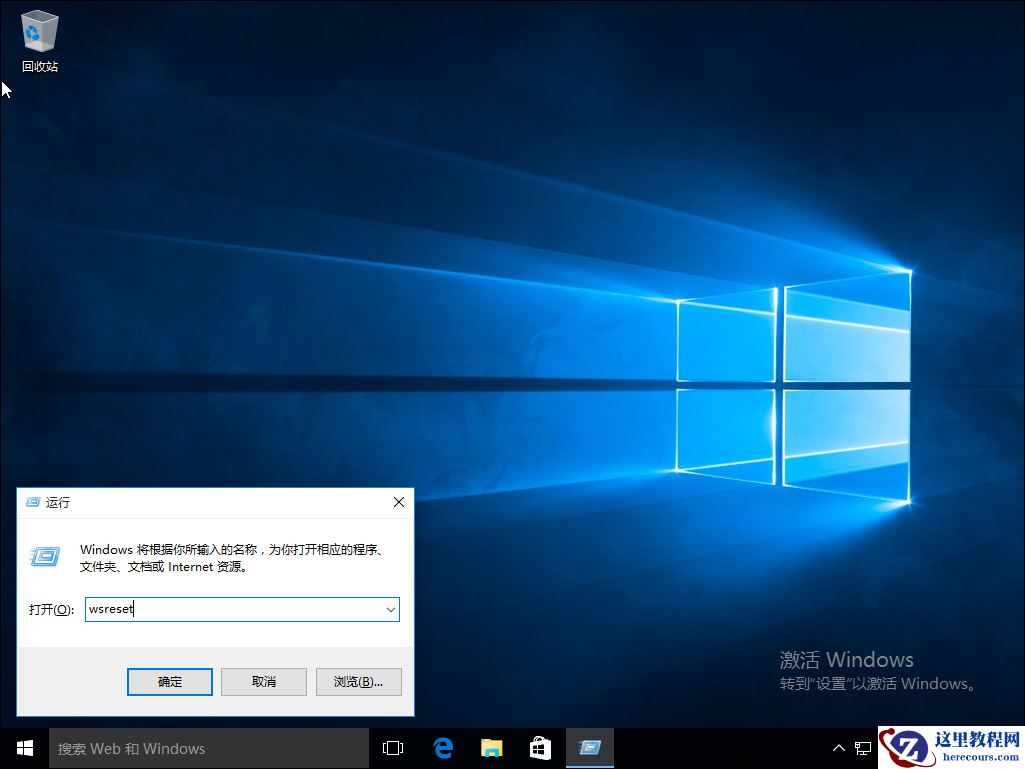Click the network icon in the system tray
The width and height of the screenshot is (1025, 769).
point(862,748)
